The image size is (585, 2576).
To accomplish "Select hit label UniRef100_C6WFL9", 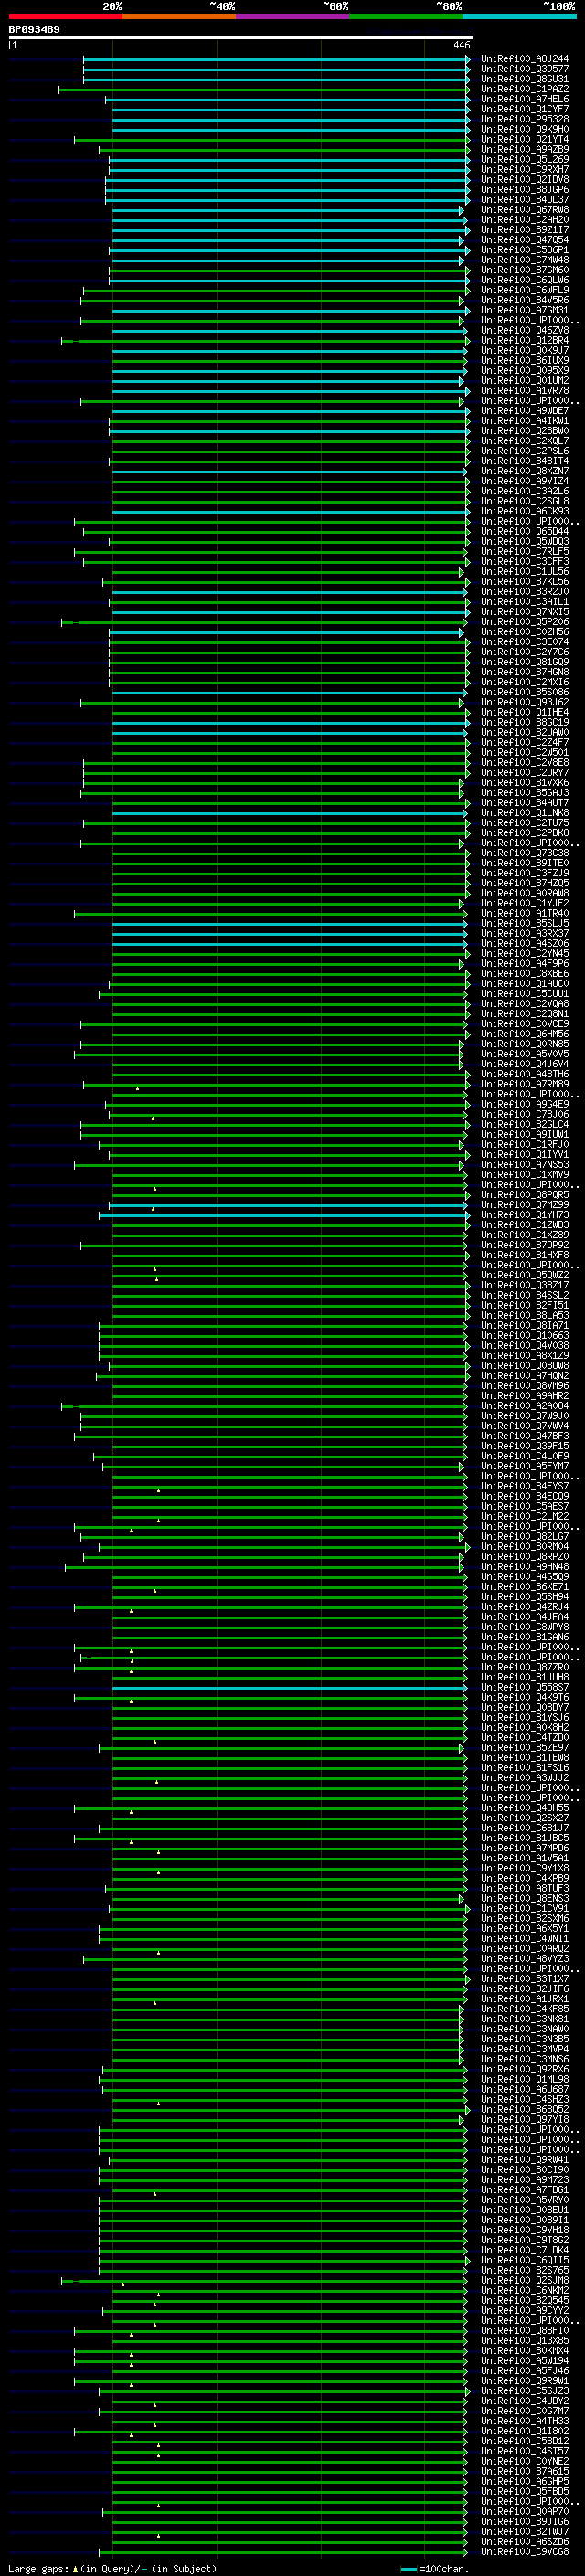I will tap(524, 290).
